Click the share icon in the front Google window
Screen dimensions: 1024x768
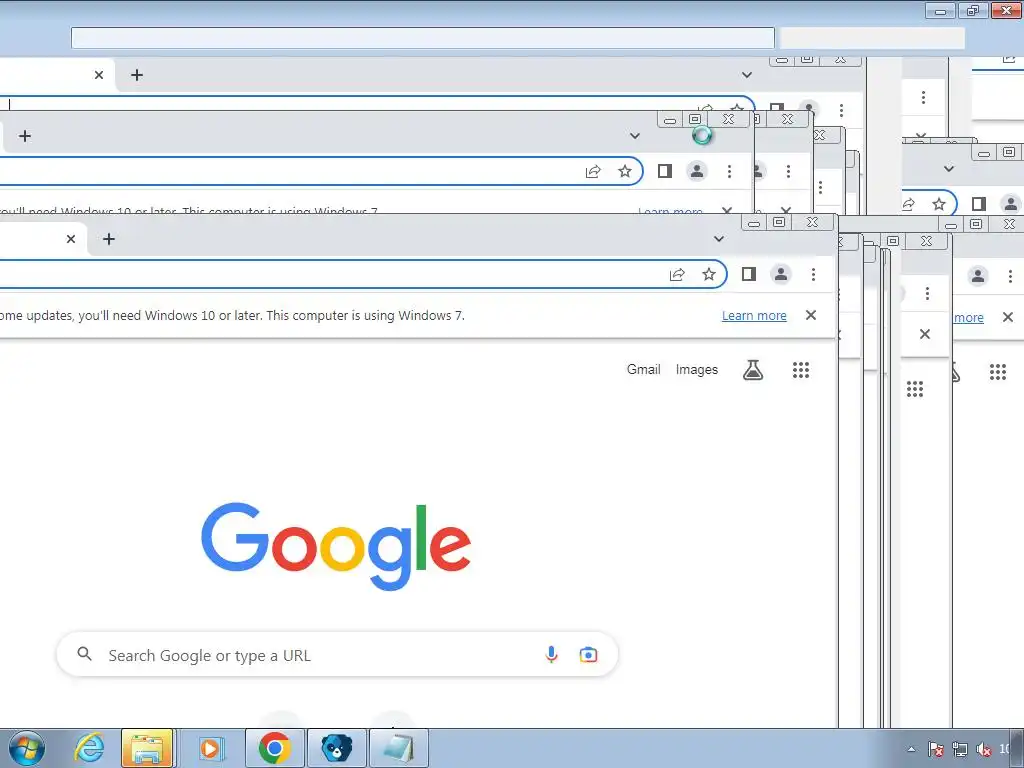pyautogui.click(x=677, y=274)
